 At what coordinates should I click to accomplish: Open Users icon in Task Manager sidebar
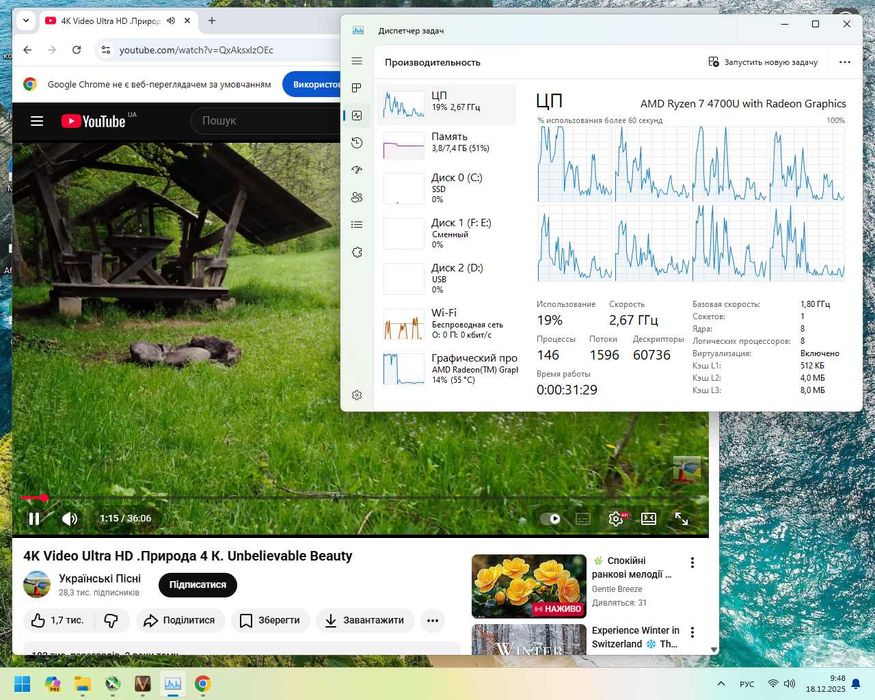pyautogui.click(x=357, y=197)
